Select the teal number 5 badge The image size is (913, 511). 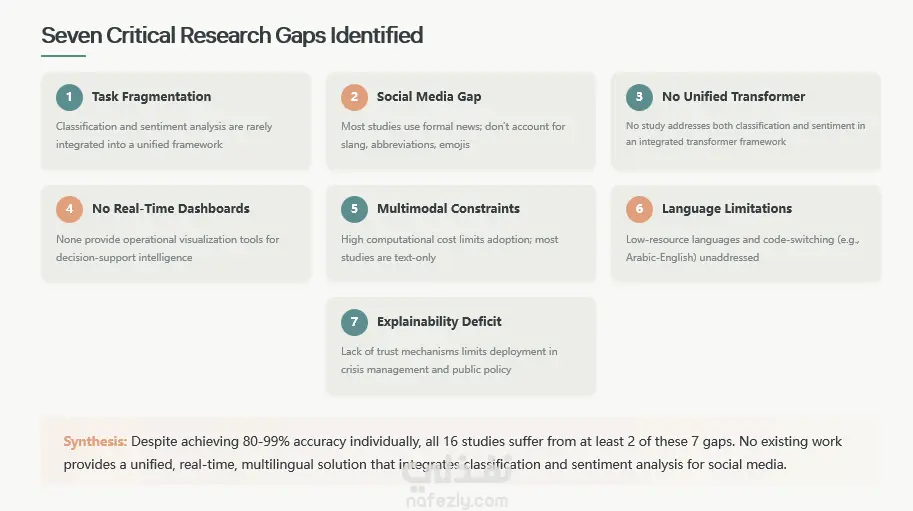point(354,209)
